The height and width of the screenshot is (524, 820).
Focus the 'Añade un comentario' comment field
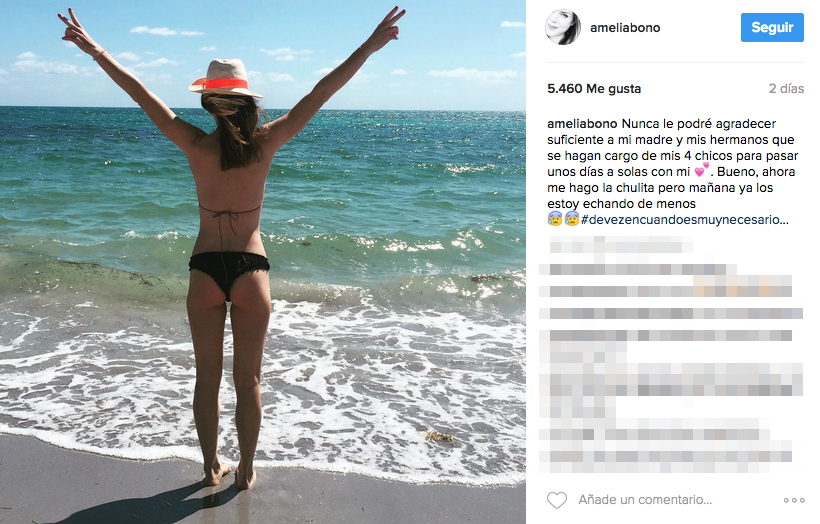[x=645, y=500]
